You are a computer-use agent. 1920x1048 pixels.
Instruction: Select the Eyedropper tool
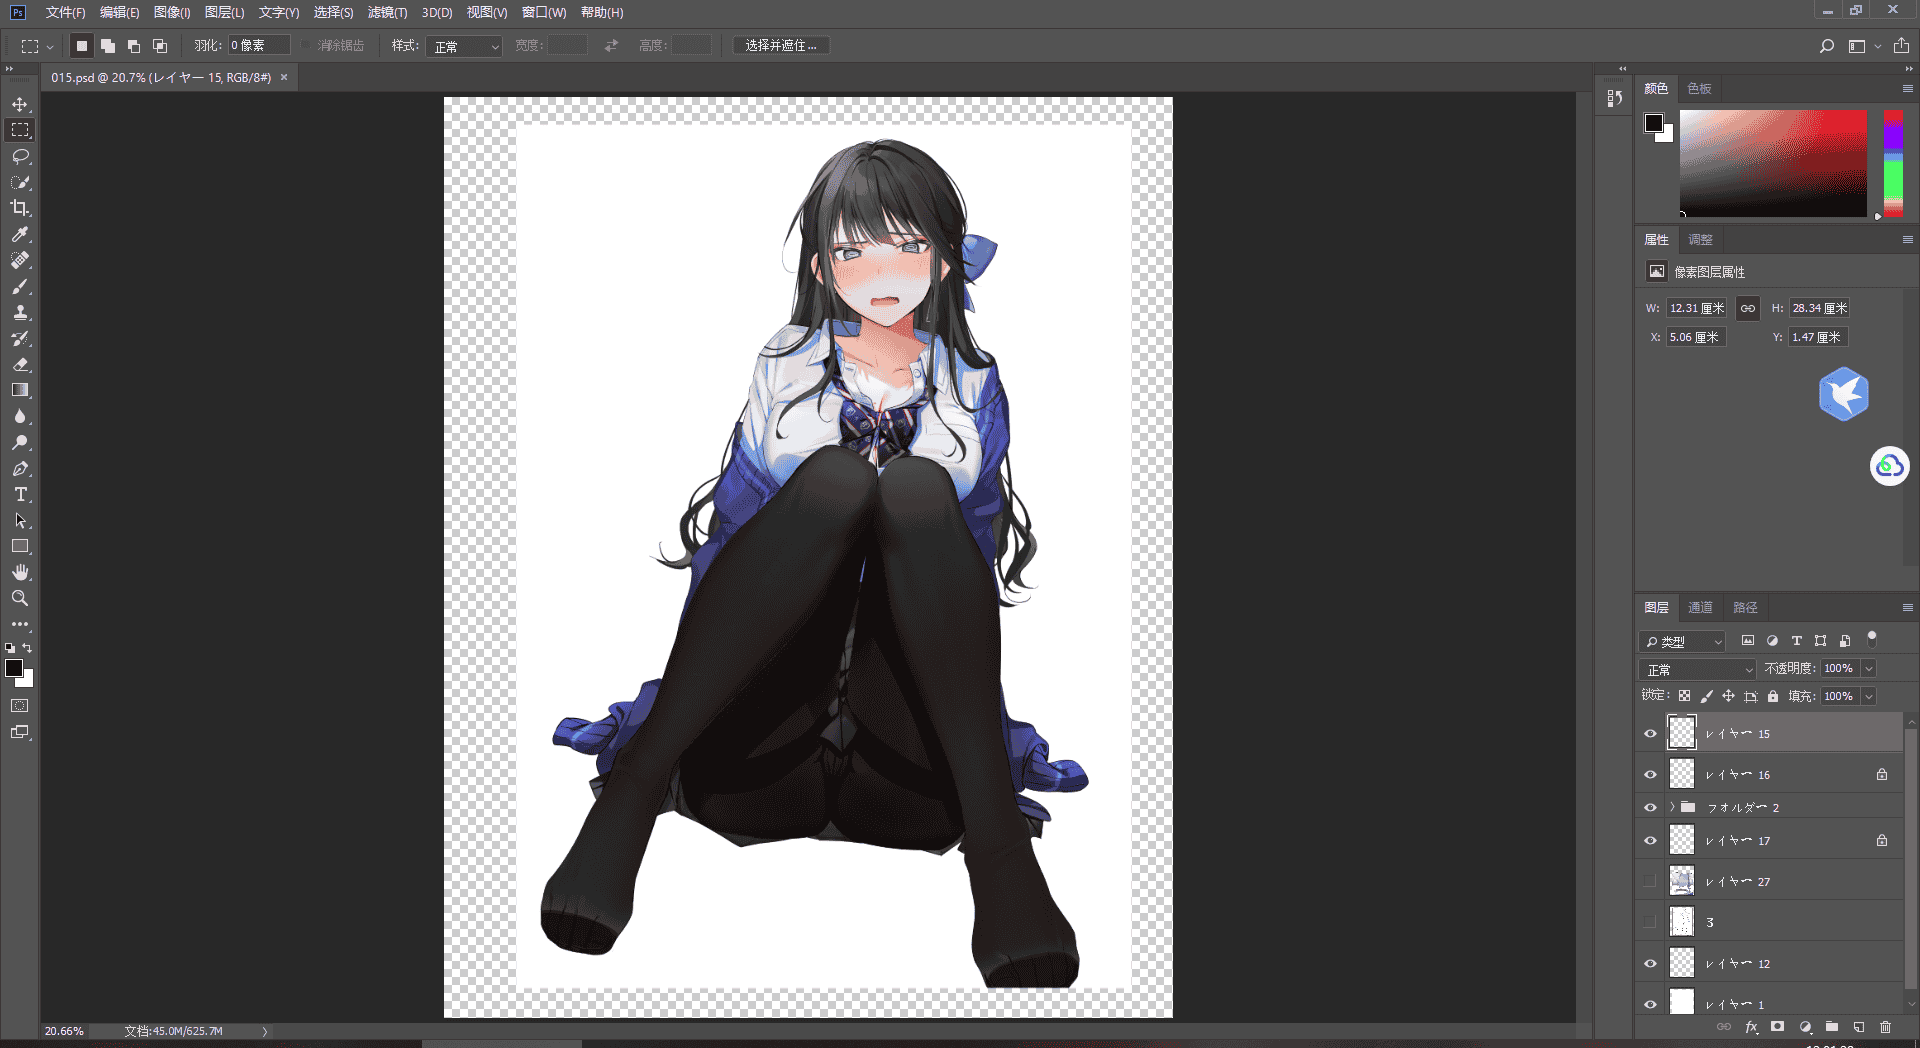pyautogui.click(x=20, y=234)
